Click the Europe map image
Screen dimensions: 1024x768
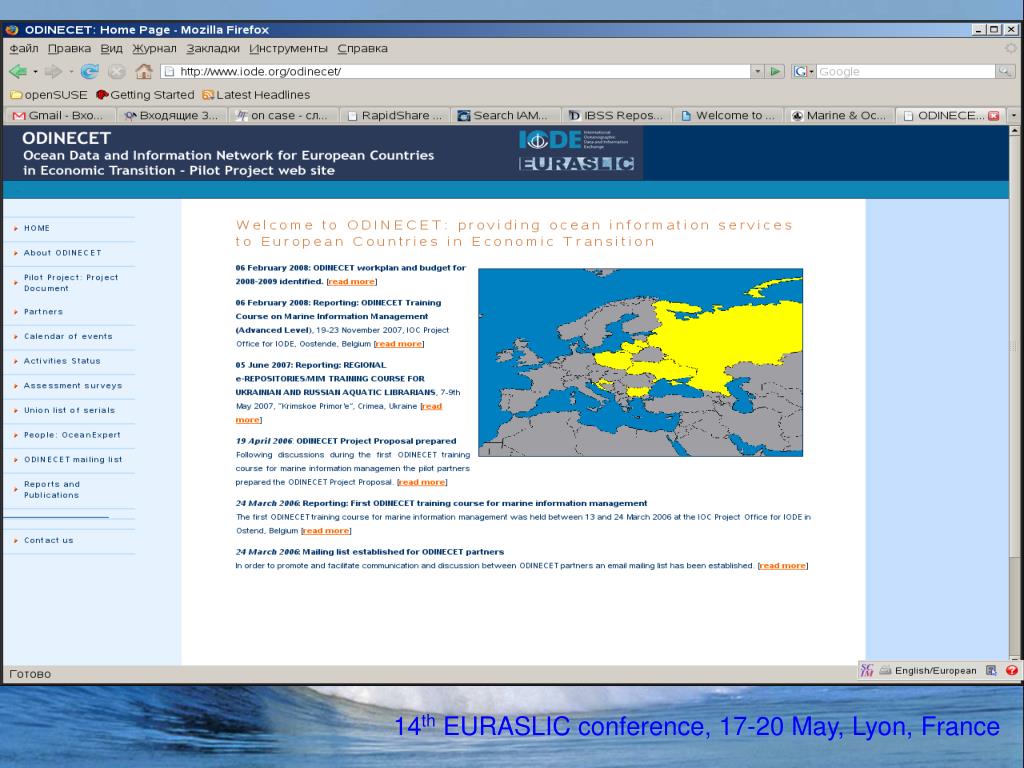[x=641, y=362]
